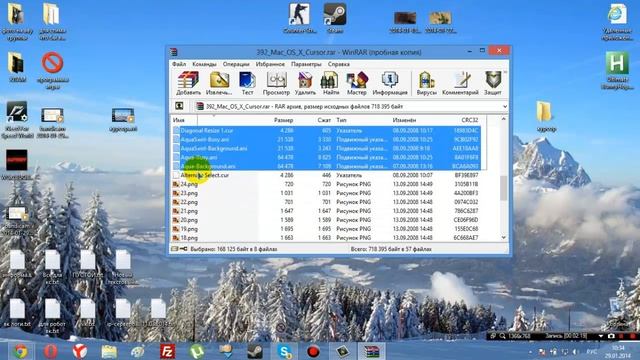
Task: Show archive Информация (Info)
Action: (x=390, y=83)
